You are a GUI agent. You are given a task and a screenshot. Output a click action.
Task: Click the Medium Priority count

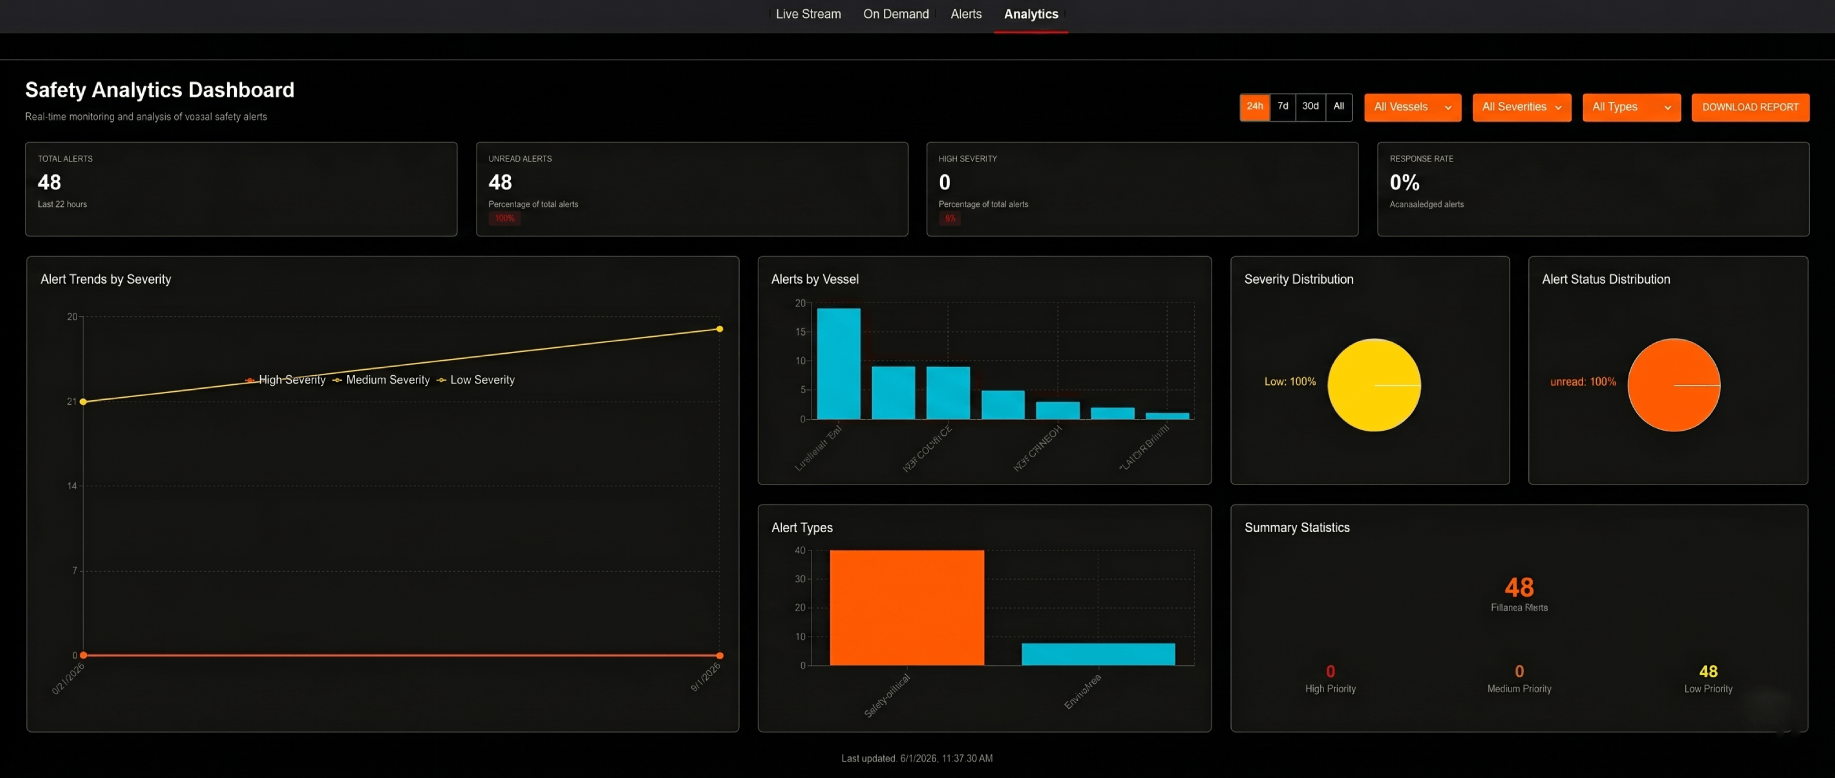tap(1519, 671)
